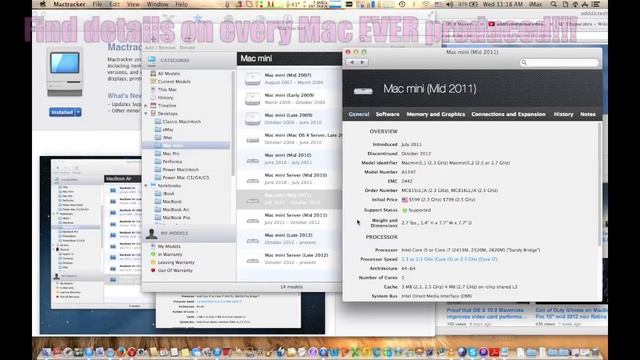
Task: Open the Help menu
Action: point(182,4)
